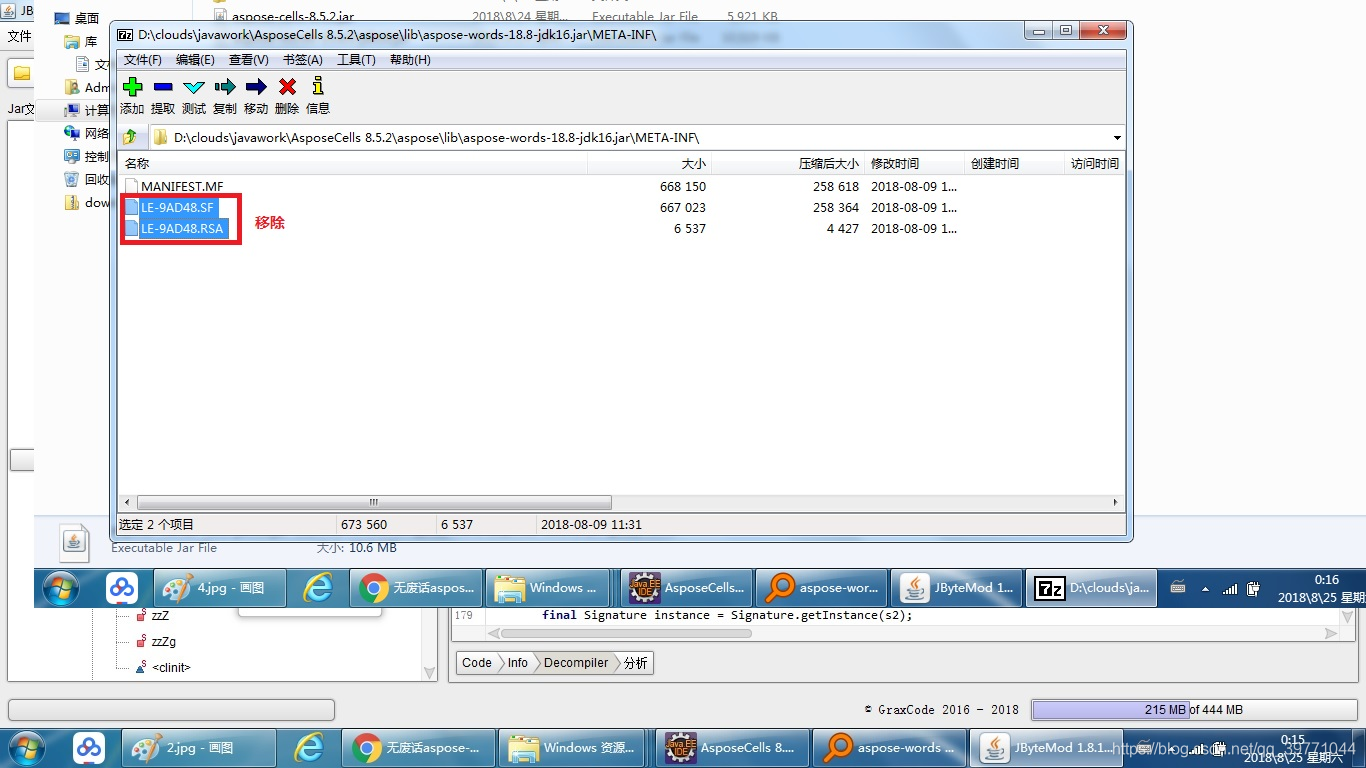Select 桌面 in the Explorer sidebar
The height and width of the screenshot is (768, 1366).
click(x=76, y=18)
